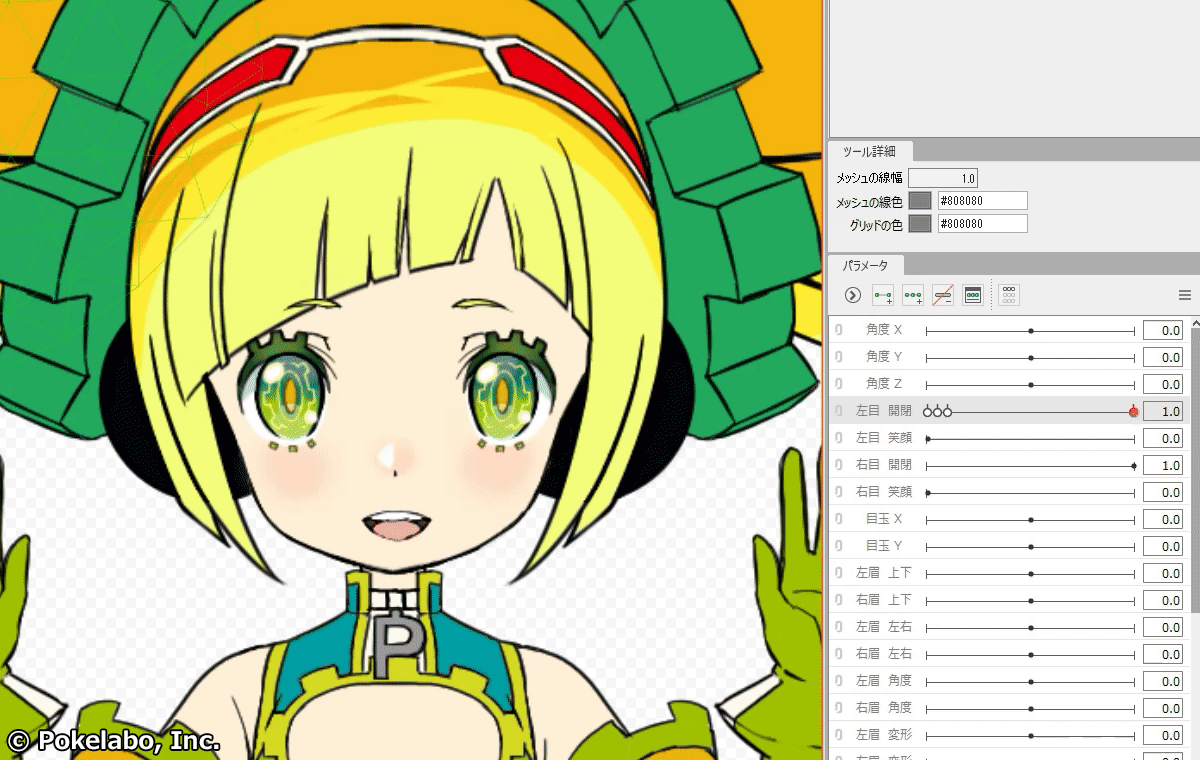Image resolution: width=1200 pixels, height=760 pixels.
Task: Switch to the ツール詳細 tab
Action: tap(869, 152)
